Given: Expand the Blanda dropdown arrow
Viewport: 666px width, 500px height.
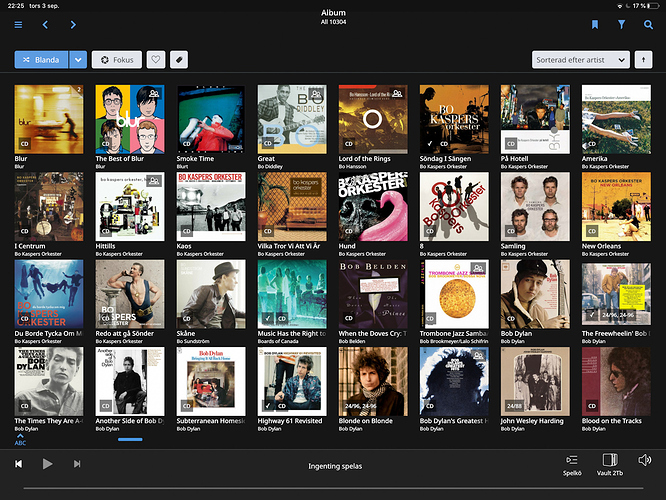Looking at the screenshot, I should (x=78, y=60).
